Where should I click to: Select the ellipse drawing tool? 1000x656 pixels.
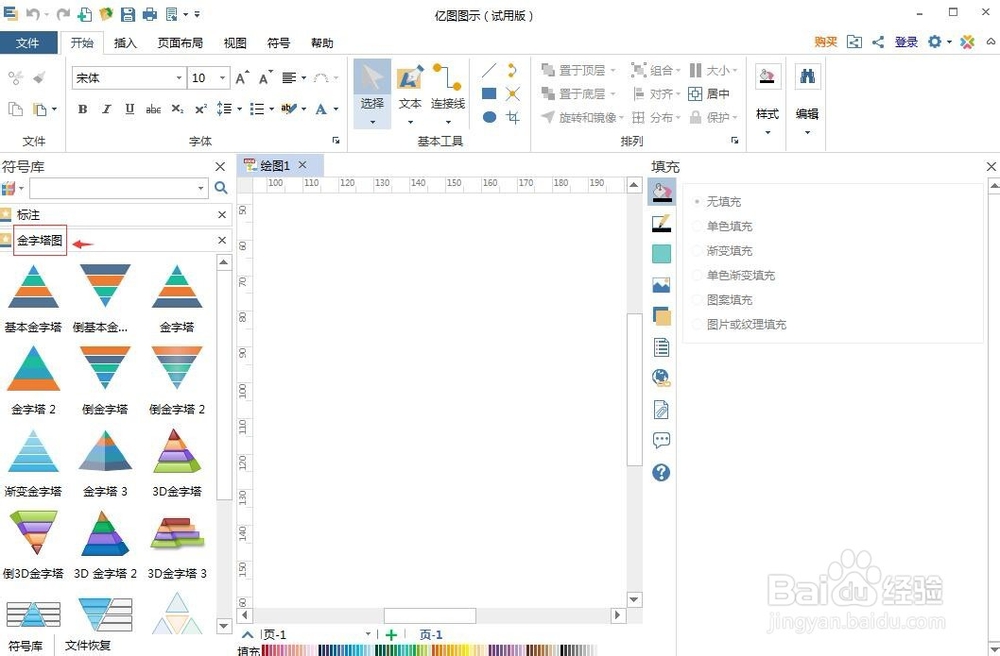coord(487,117)
